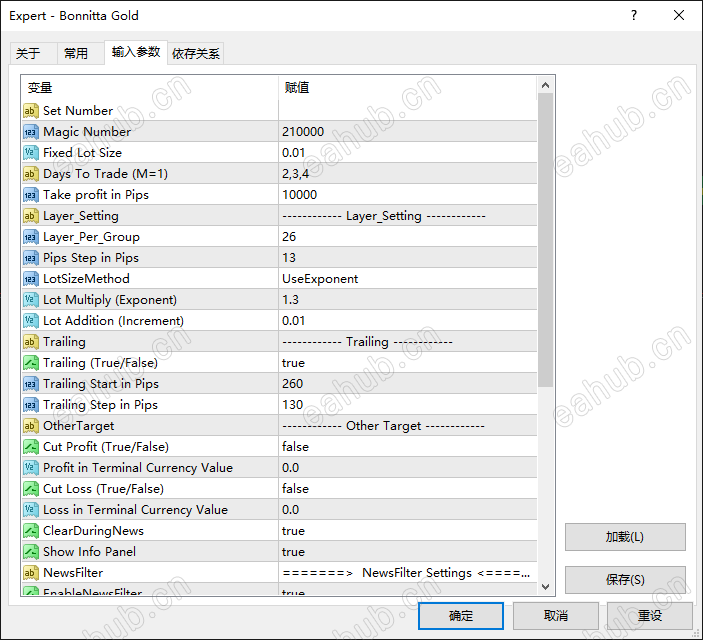Viewport: 703px width, 640px height.
Task: Click the scrollbar down arrow
Action: pyautogui.click(x=546, y=586)
